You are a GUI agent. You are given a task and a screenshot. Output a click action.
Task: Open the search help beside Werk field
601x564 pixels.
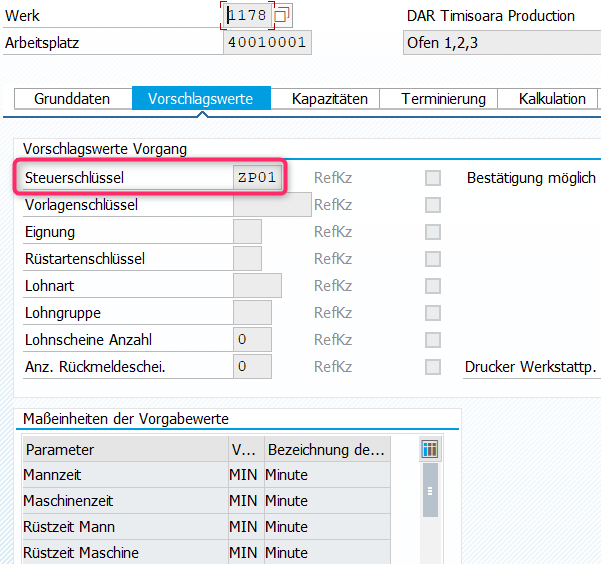pos(282,16)
